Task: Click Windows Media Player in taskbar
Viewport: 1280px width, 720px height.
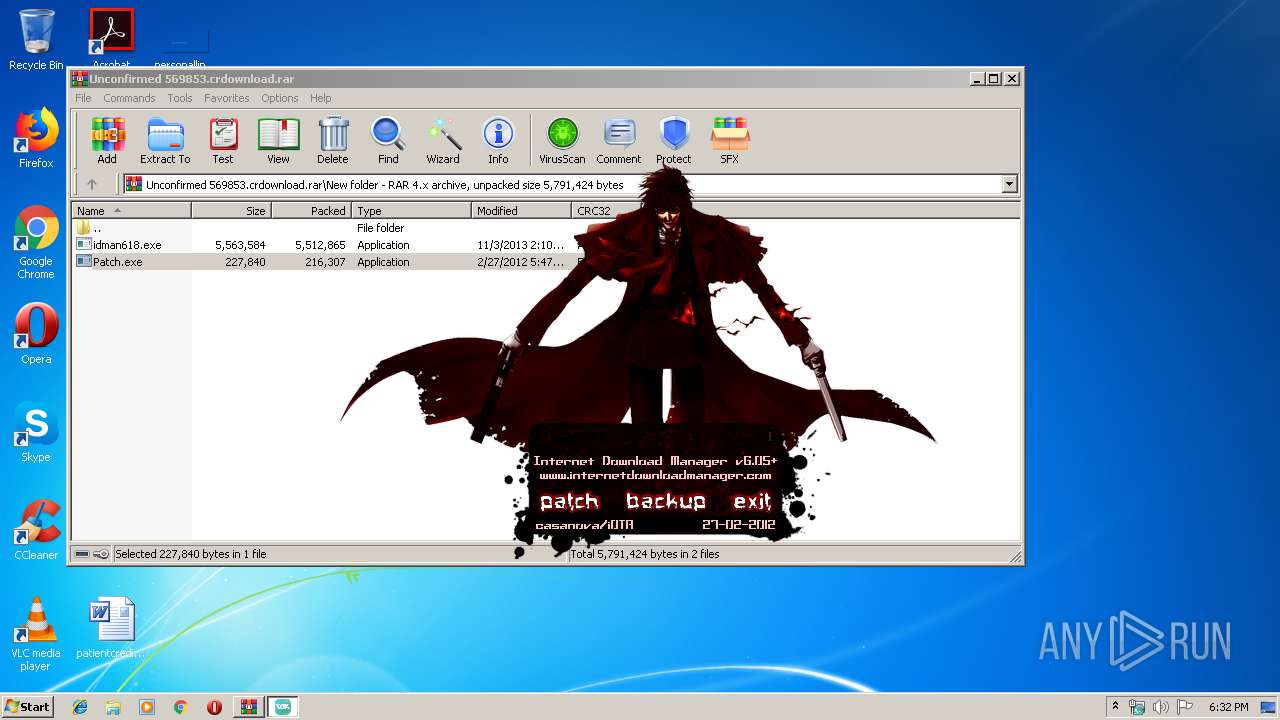Action: tap(147, 707)
